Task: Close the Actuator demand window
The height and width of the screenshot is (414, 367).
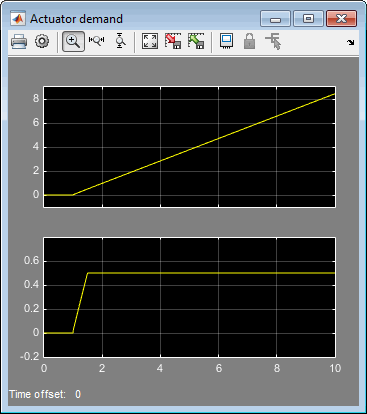Action: point(341,19)
